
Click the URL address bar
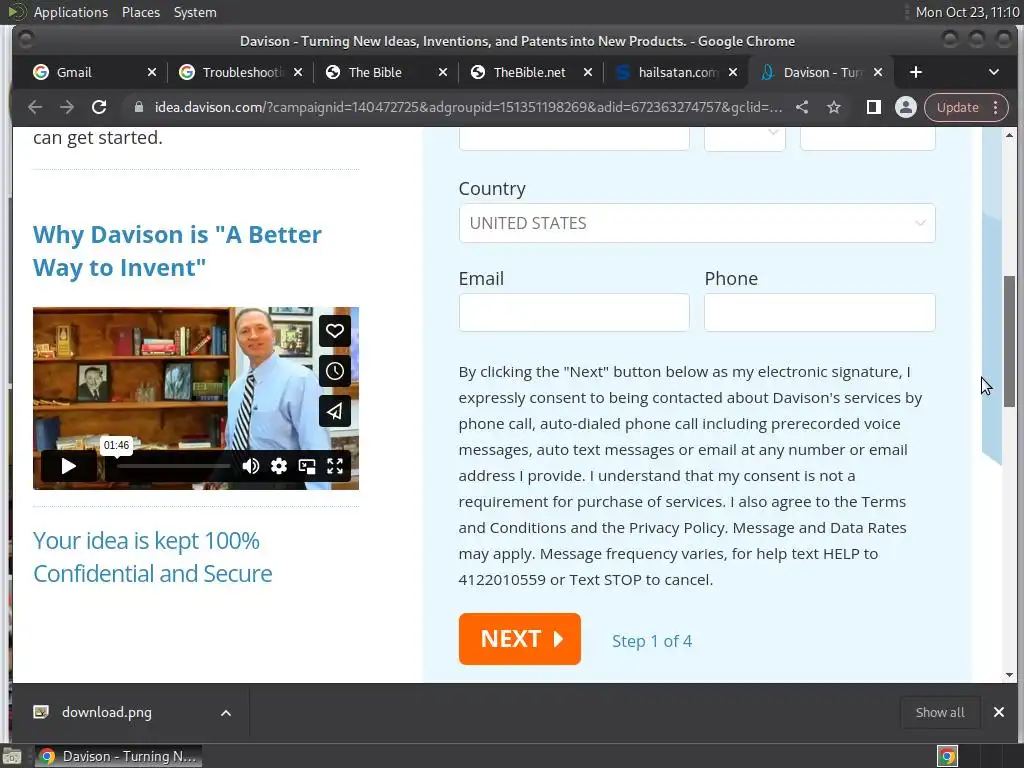pos(468,107)
